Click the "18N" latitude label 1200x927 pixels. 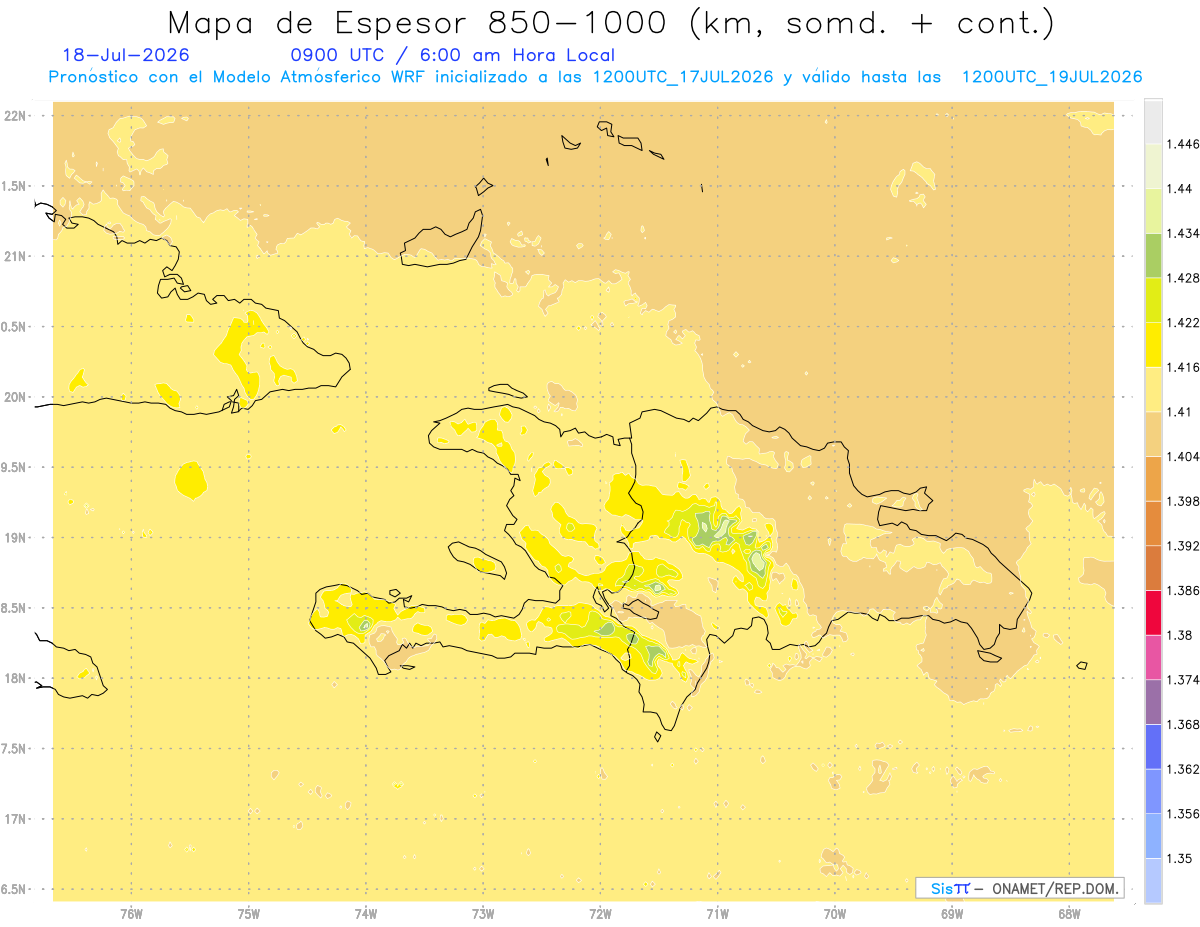pyautogui.click(x=15, y=678)
